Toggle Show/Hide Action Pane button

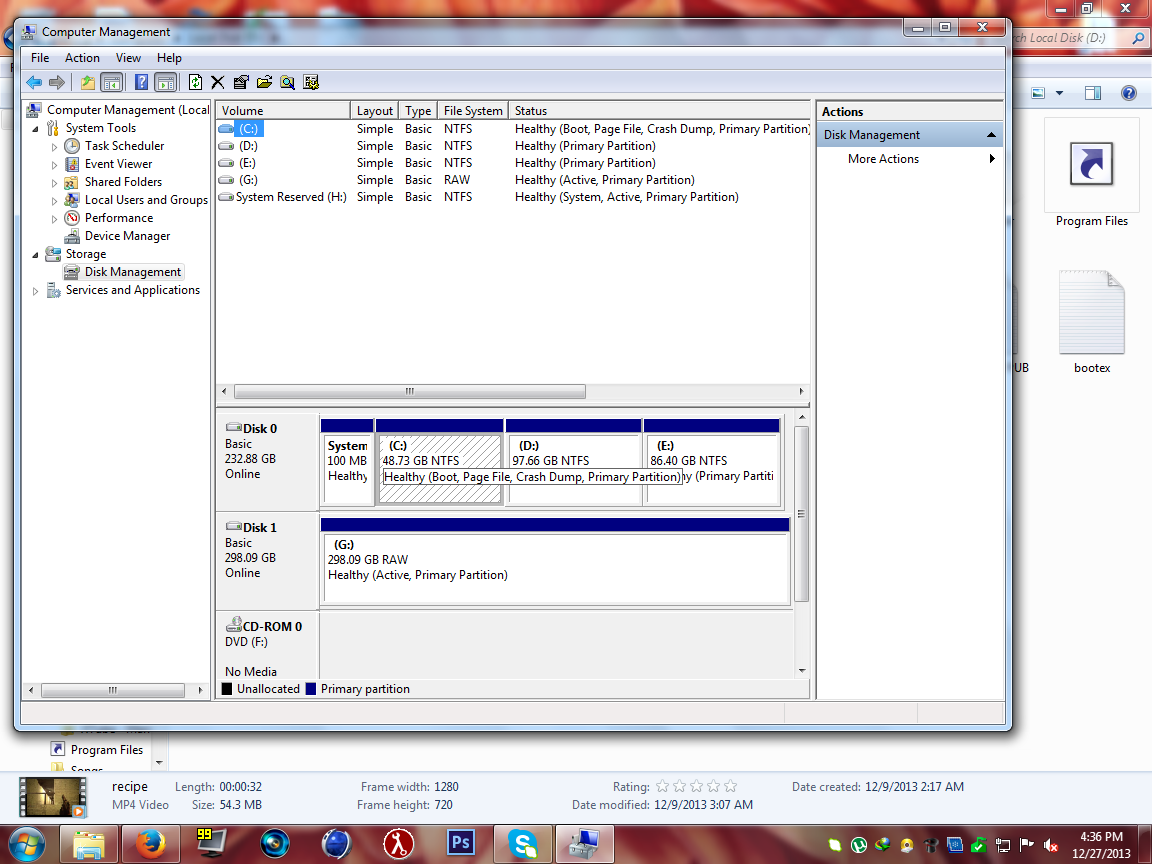click(x=166, y=82)
